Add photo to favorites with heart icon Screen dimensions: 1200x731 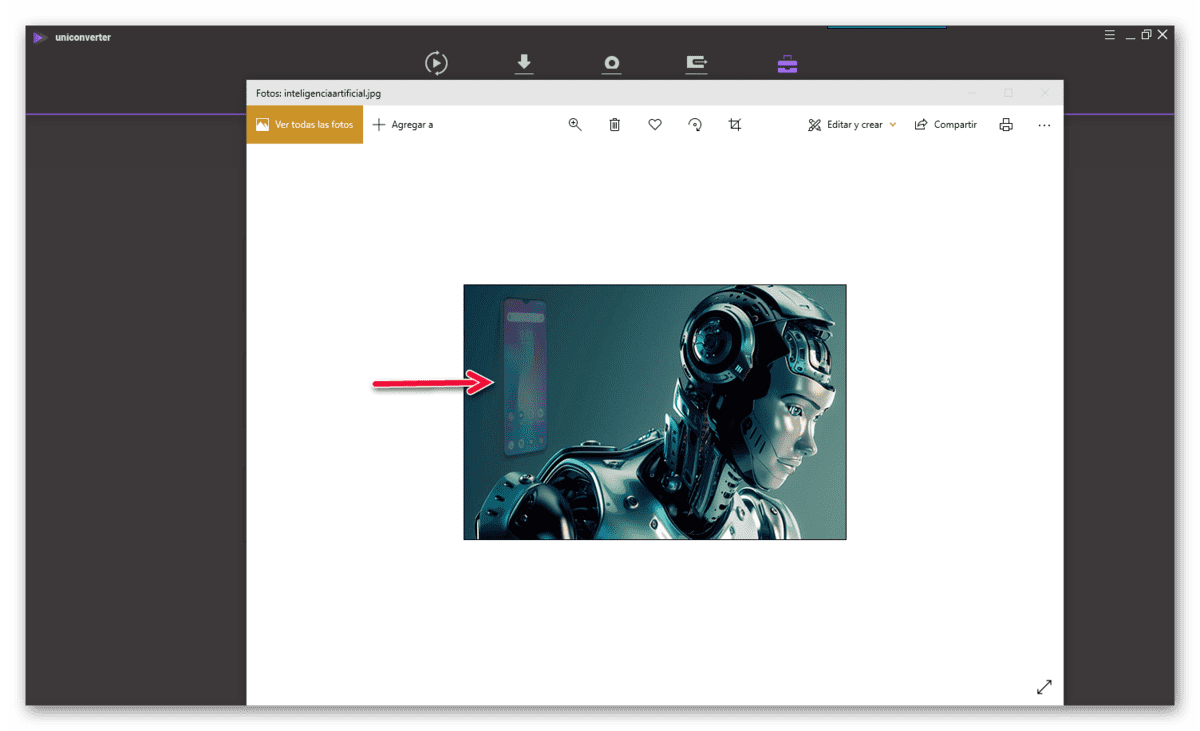[655, 125]
